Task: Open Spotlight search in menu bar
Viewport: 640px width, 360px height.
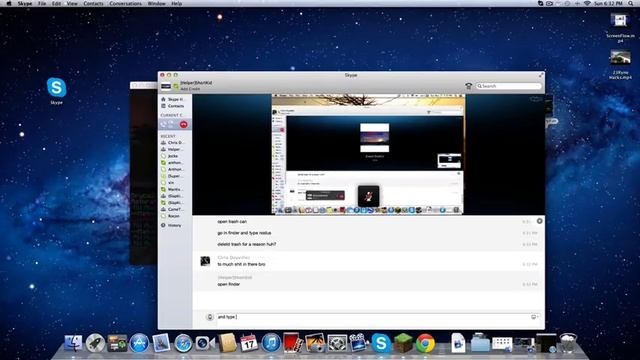Action: pyautogui.click(x=631, y=3)
